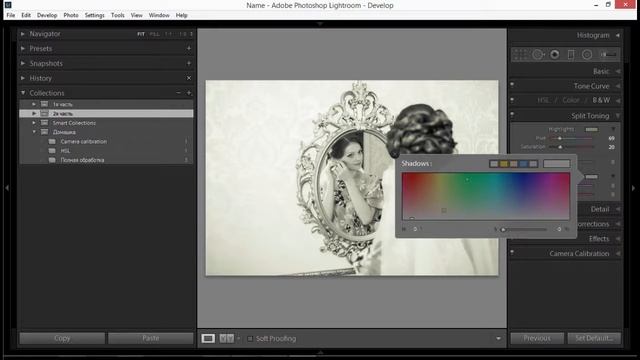Set Navigator zoom to FIT
Image resolution: width=640 pixels, height=360 pixels.
pyautogui.click(x=141, y=34)
